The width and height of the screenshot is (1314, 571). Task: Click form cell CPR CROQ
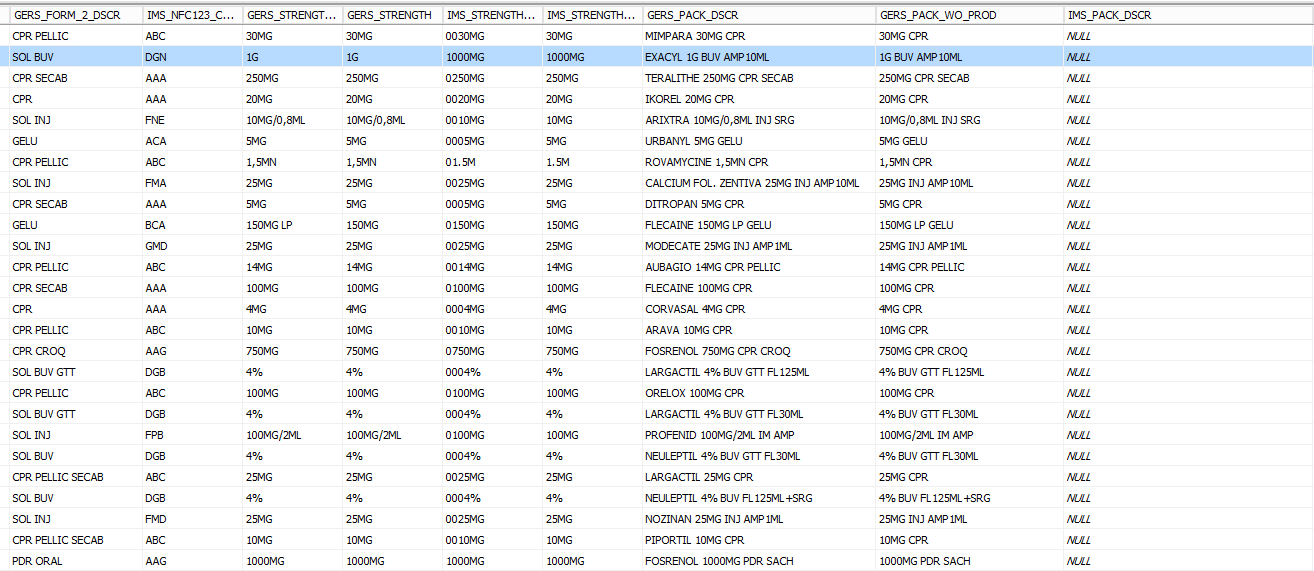(74, 351)
